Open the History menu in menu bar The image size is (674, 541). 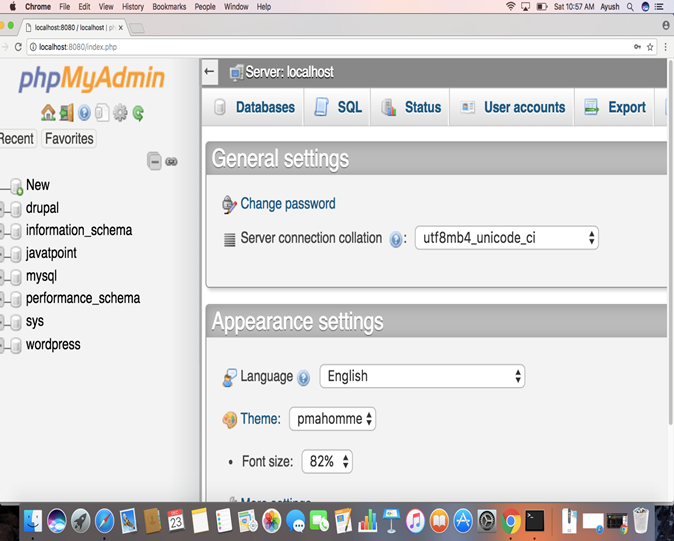133,7
